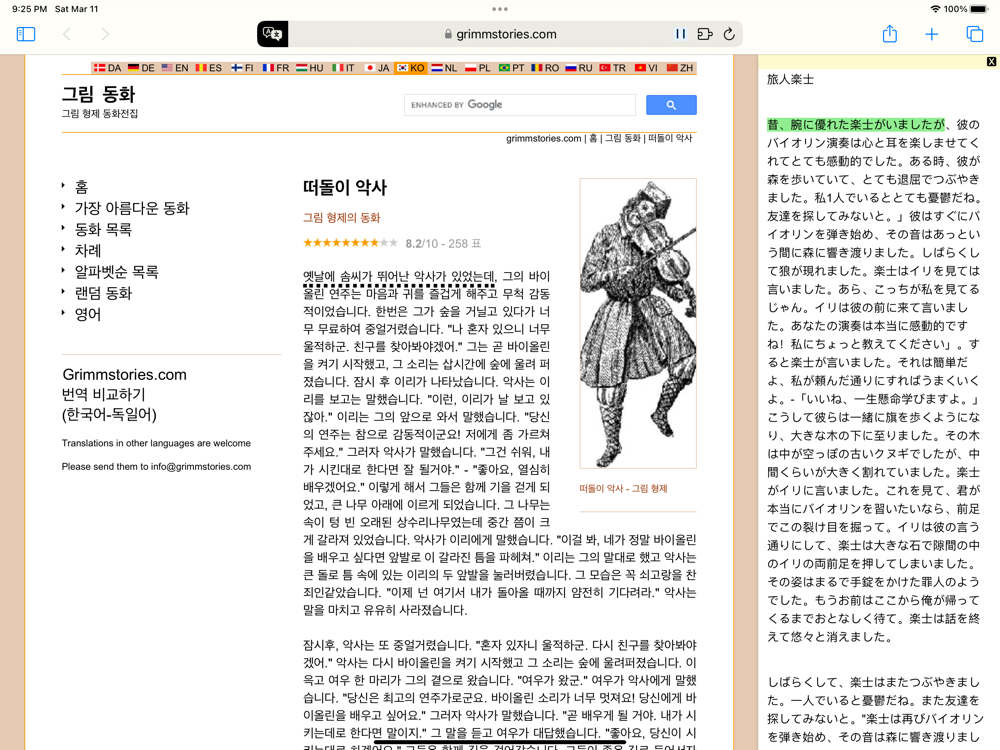Viewport: 1000px width, 750px height.
Task: Check the battery status indicator
Action: 978,9
